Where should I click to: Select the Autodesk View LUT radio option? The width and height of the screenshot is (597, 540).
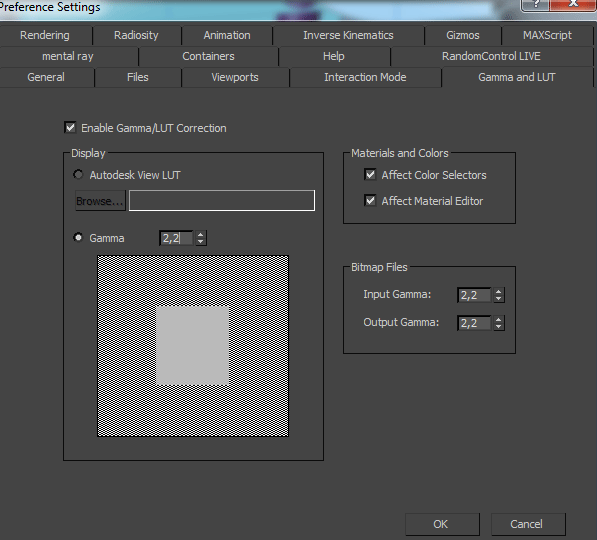tap(78, 174)
